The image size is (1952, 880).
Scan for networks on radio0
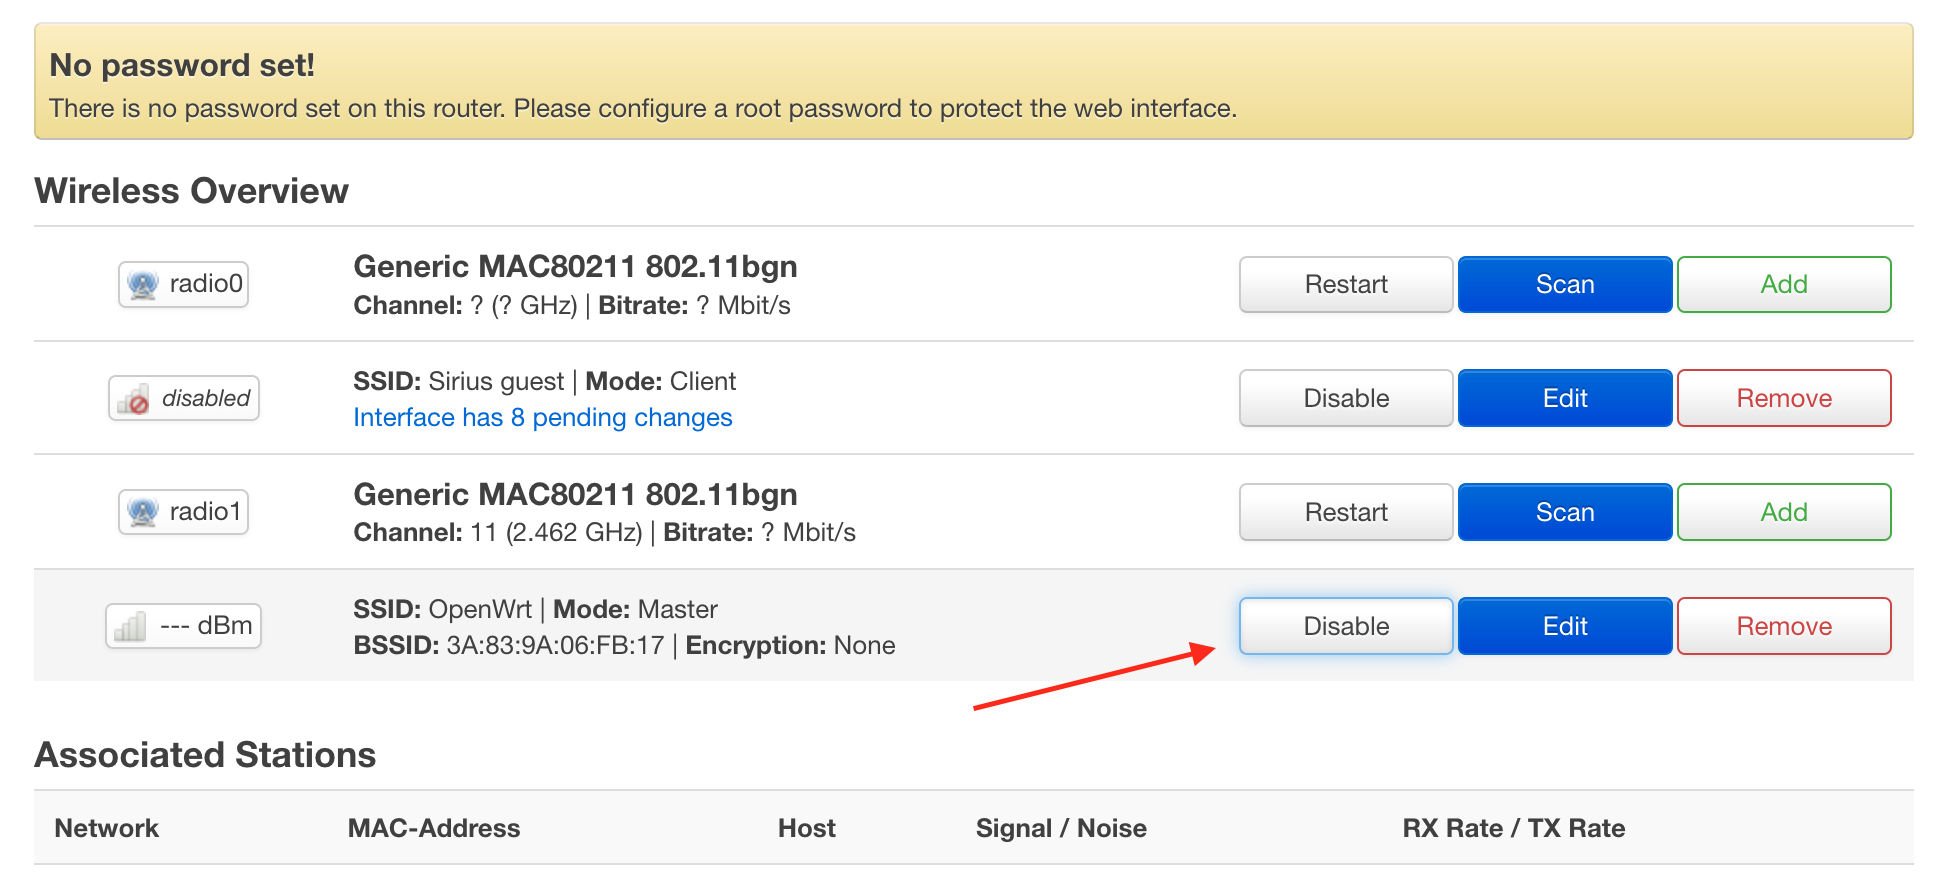click(1565, 285)
